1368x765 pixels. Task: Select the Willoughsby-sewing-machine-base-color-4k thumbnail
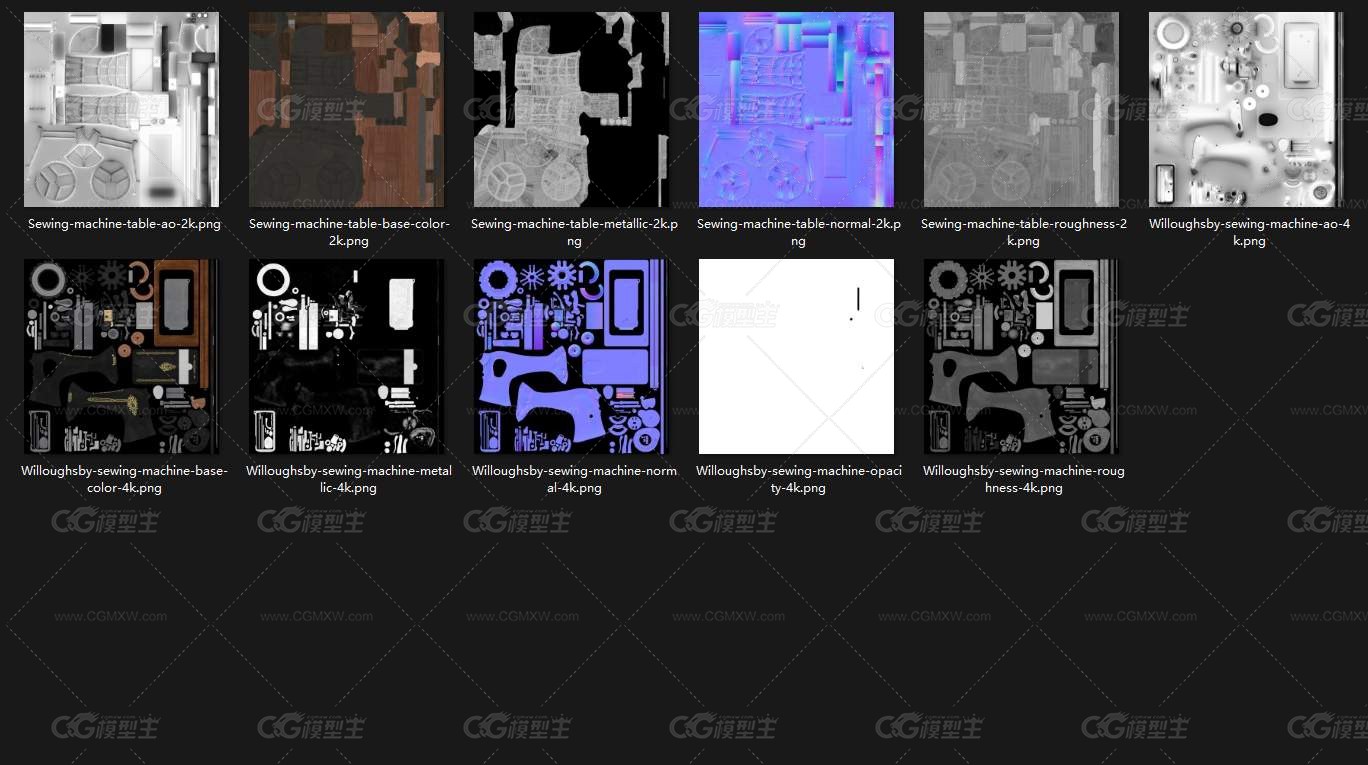tap(122, 357)
